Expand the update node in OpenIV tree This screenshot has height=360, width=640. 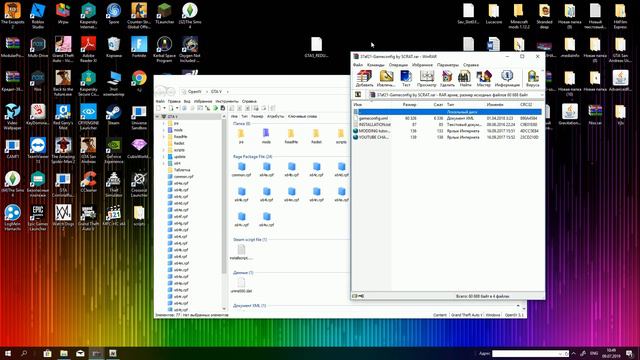click(x=164, y=157)
